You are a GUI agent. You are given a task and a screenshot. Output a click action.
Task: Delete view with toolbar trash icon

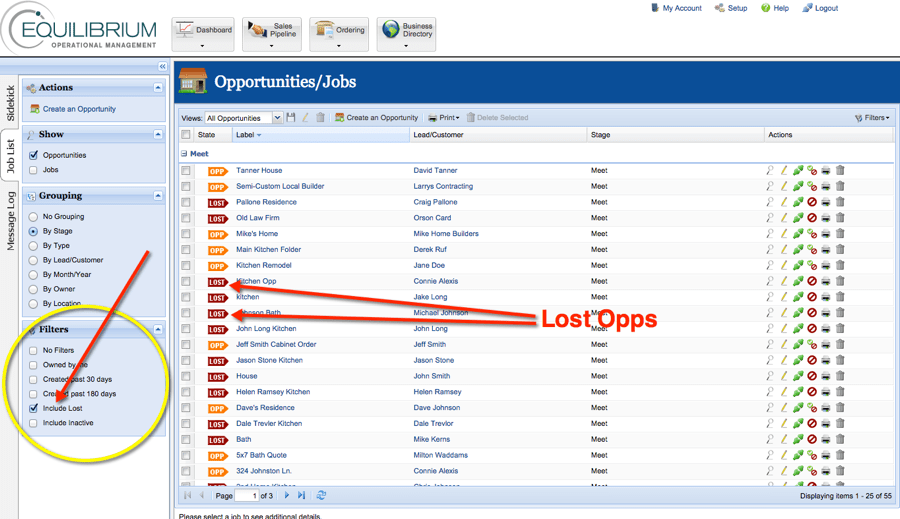pyautogui.click(x=320, y=117)
